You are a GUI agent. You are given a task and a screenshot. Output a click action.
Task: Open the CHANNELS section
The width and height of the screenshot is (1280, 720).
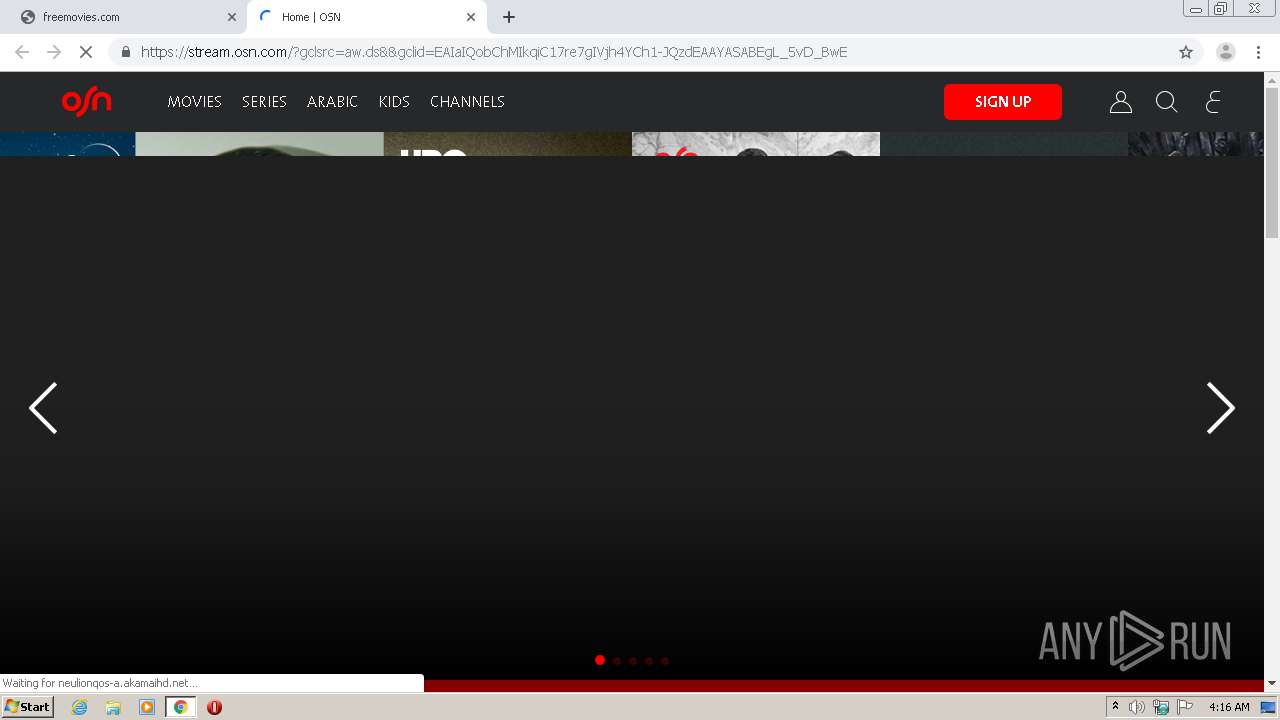pos(467,101)
